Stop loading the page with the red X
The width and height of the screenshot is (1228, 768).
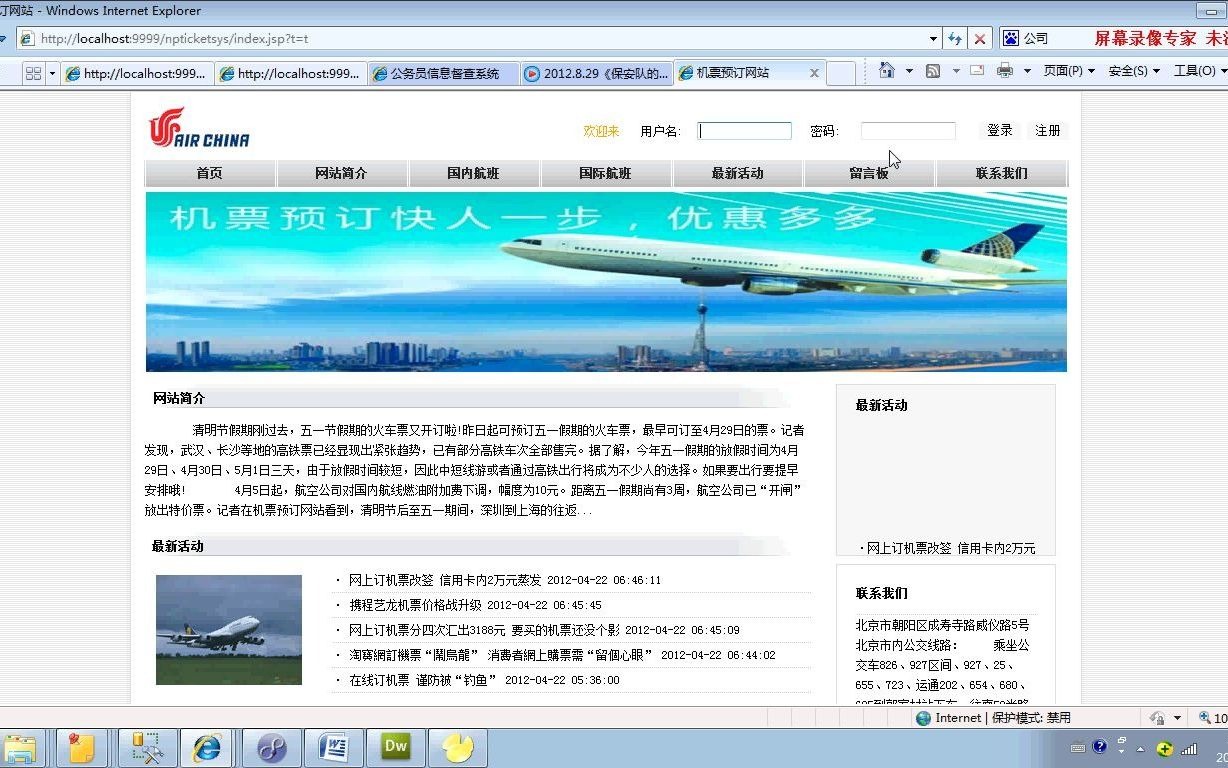[977, 38]
